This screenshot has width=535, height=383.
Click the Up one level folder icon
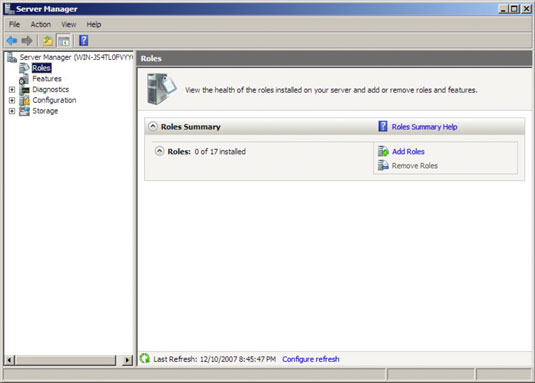pos(47,41)
